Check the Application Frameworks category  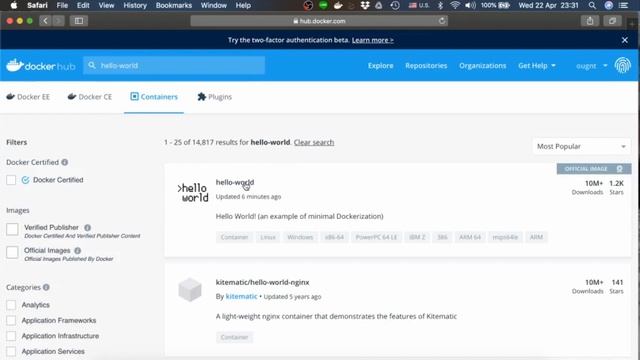click(x=11, y=320)
